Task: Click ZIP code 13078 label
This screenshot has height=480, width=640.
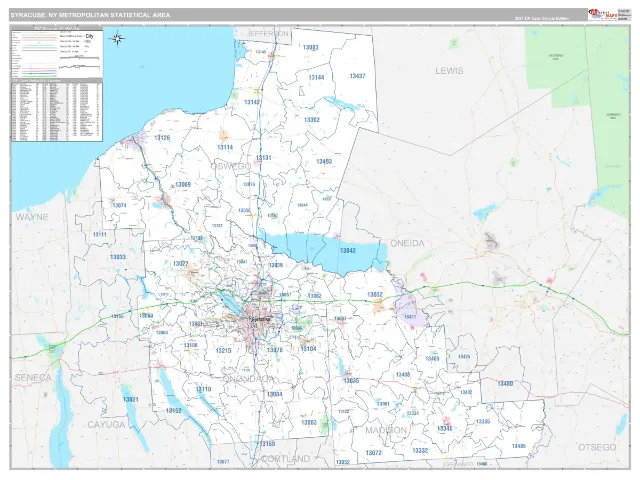Action: click(x=275, y=350)
